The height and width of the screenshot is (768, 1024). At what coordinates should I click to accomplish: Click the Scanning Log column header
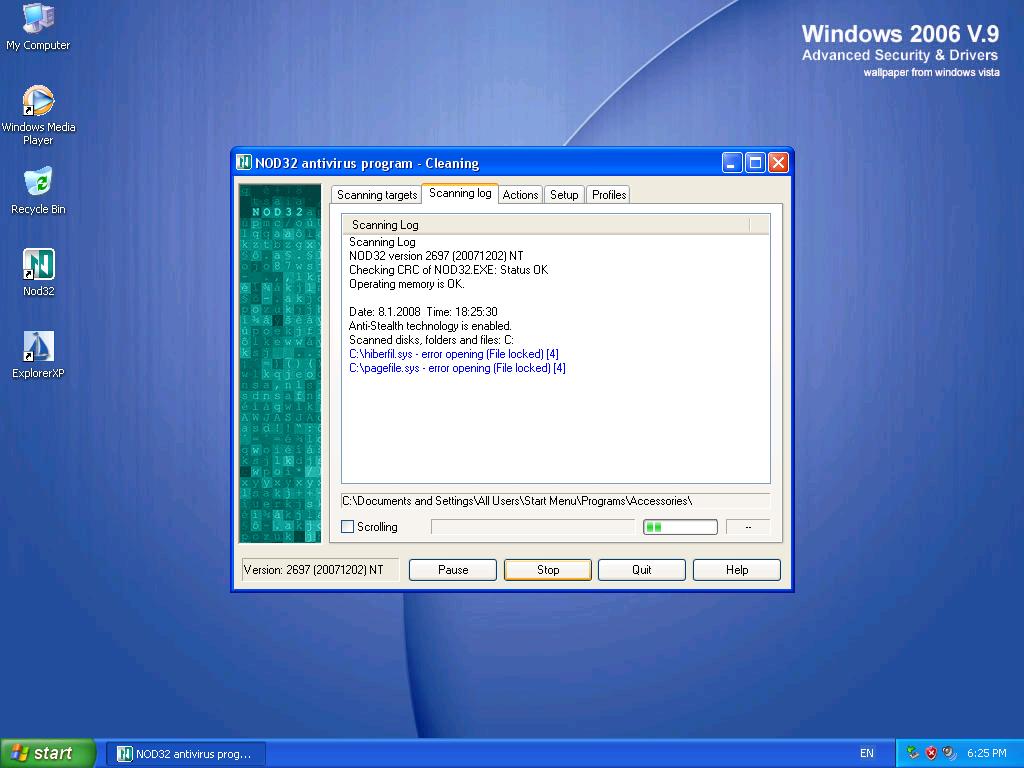546,225
